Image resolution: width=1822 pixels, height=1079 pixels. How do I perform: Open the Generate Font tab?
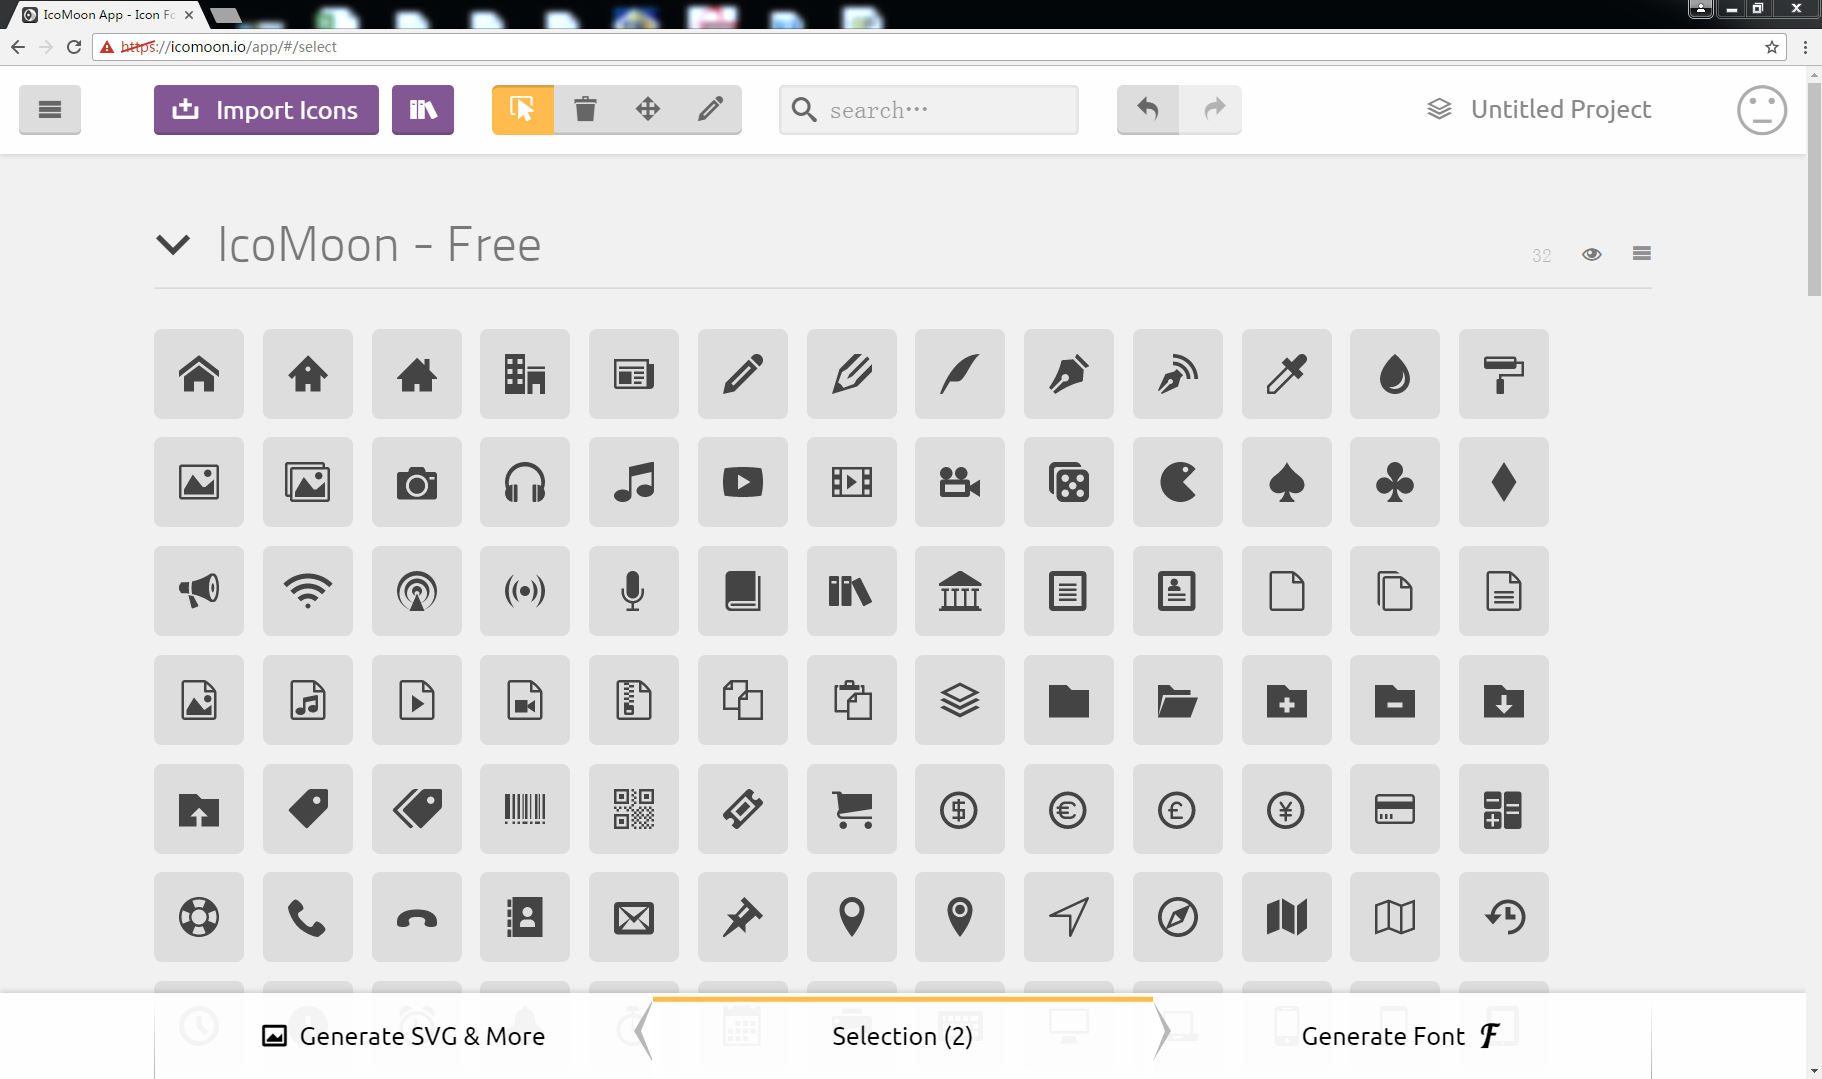[x=1402, y=1036]
